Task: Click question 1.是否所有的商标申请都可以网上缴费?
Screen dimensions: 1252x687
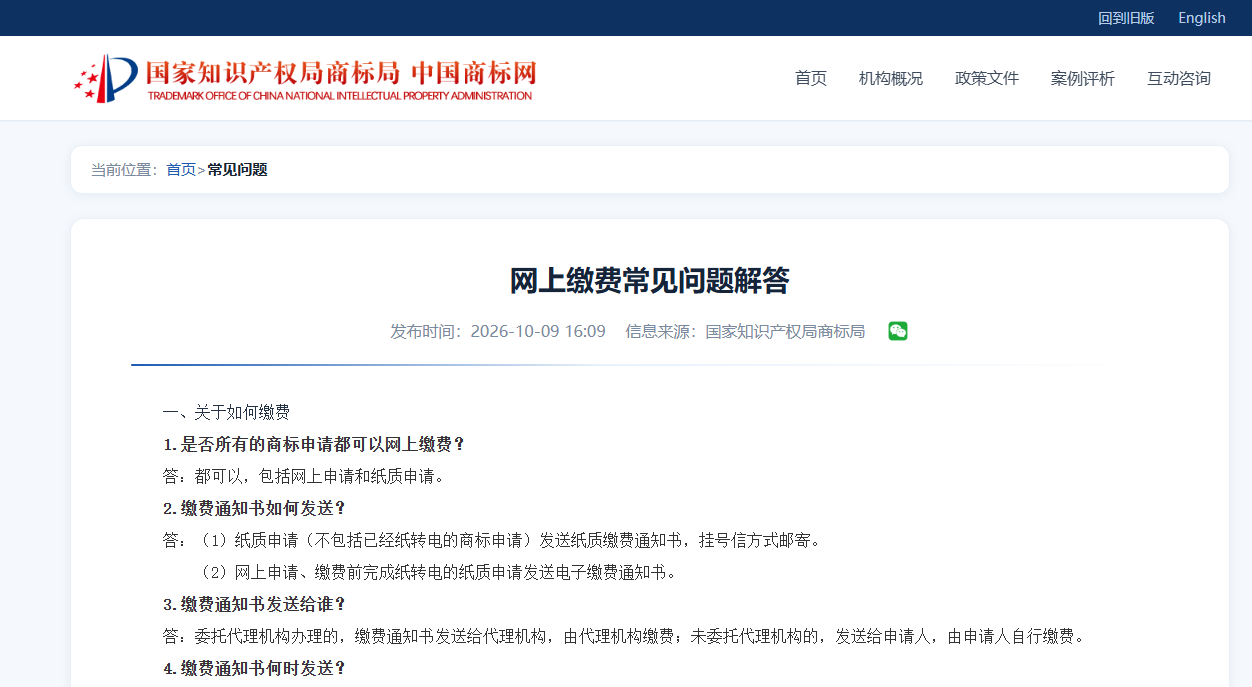Action: tap(314, 444)
